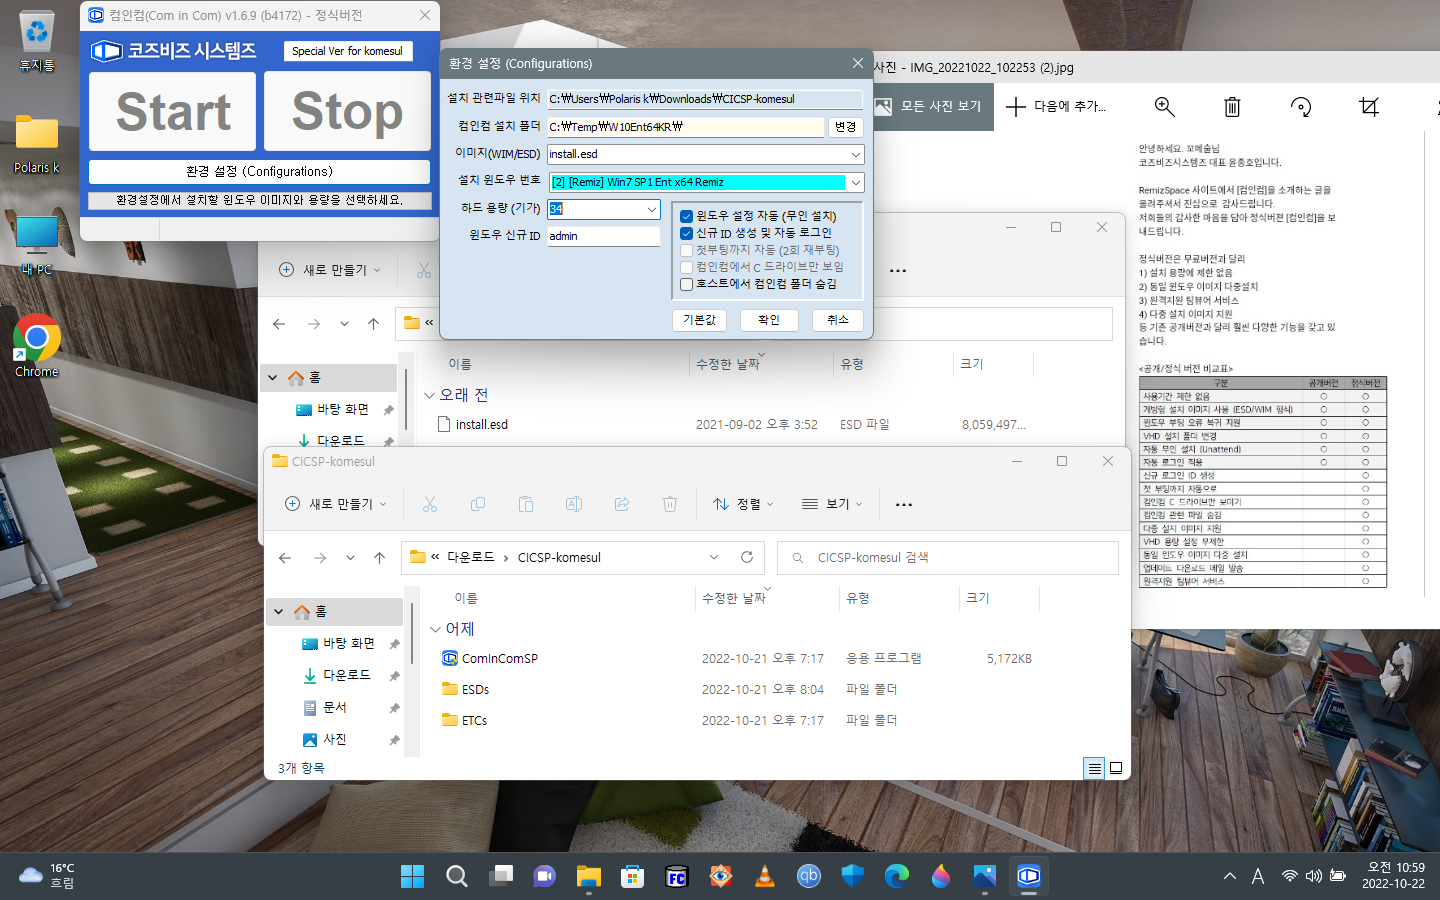
Task: Click the refresh icon in the CICSP-komesul address bar
Action: [747, 557]
